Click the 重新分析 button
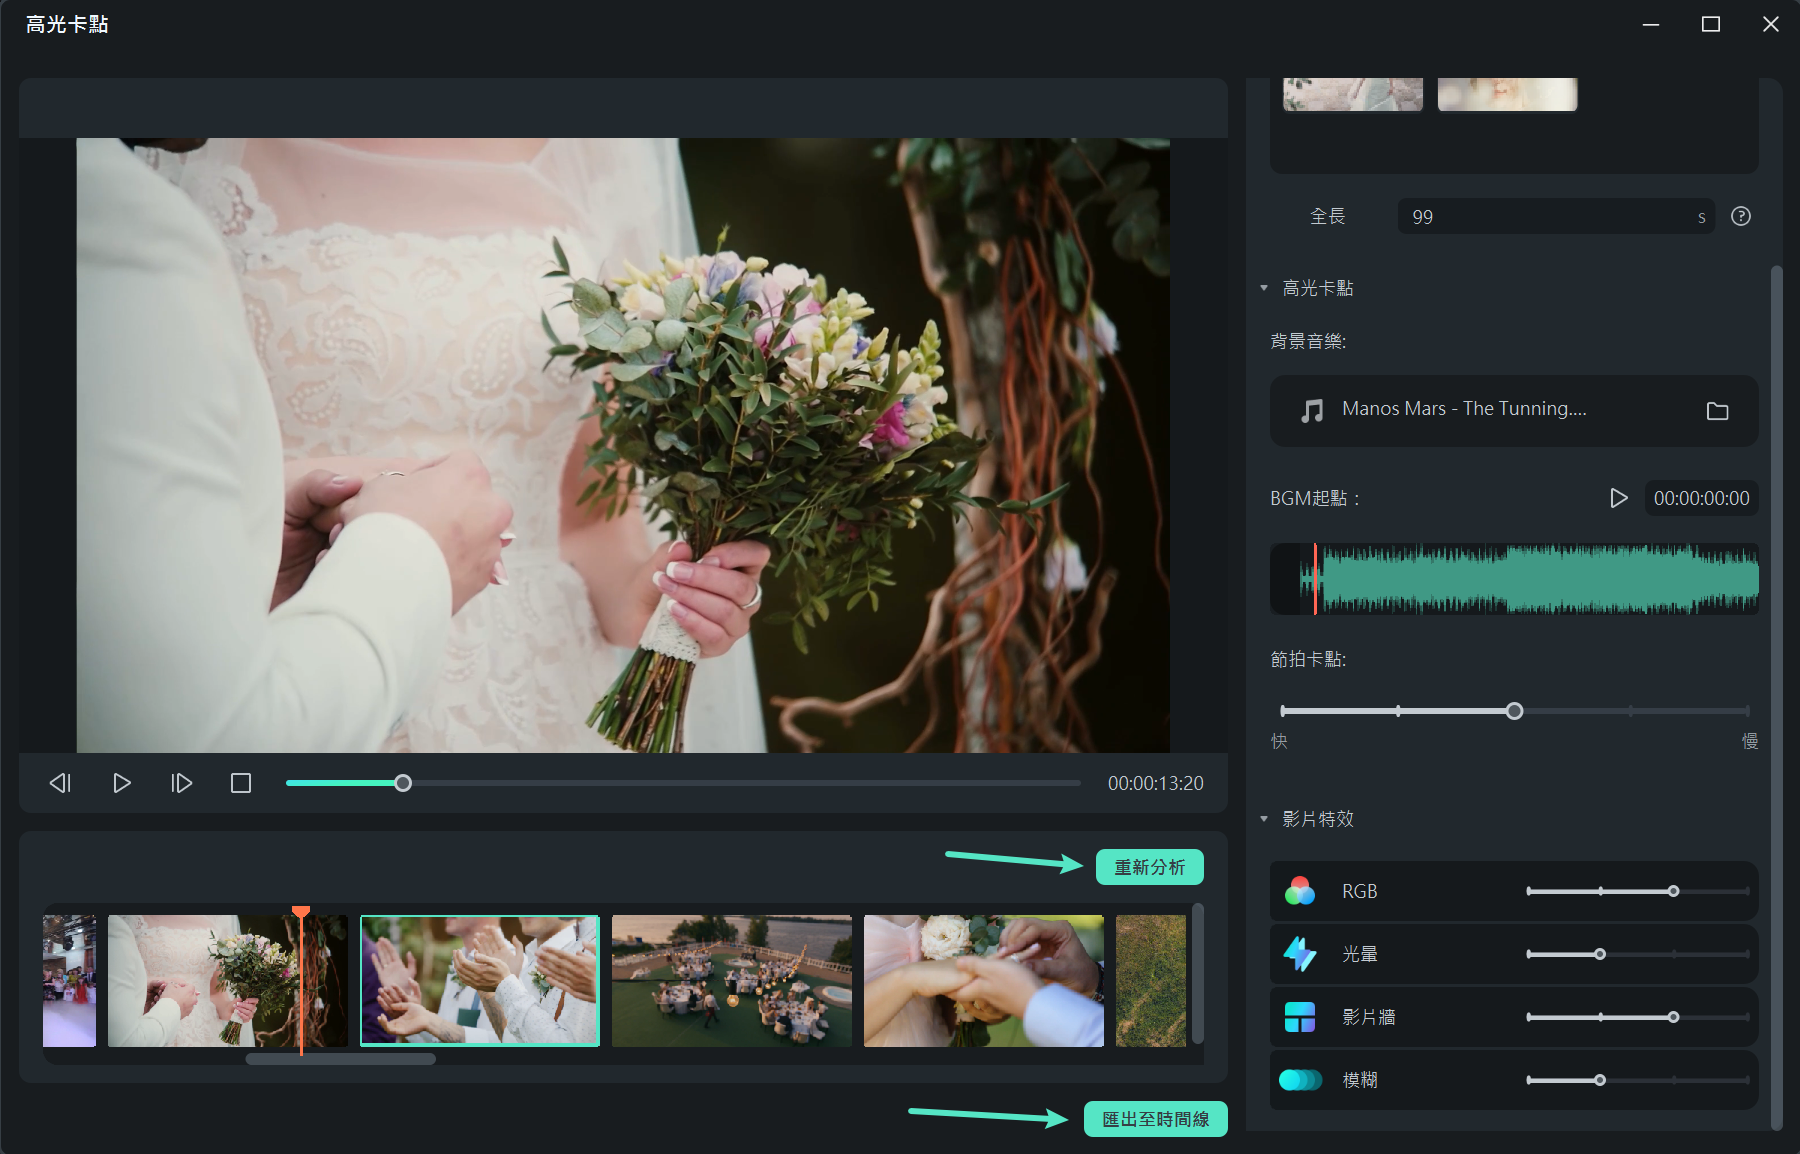Viewport: 1800px width, 1154px height. 1149,867
